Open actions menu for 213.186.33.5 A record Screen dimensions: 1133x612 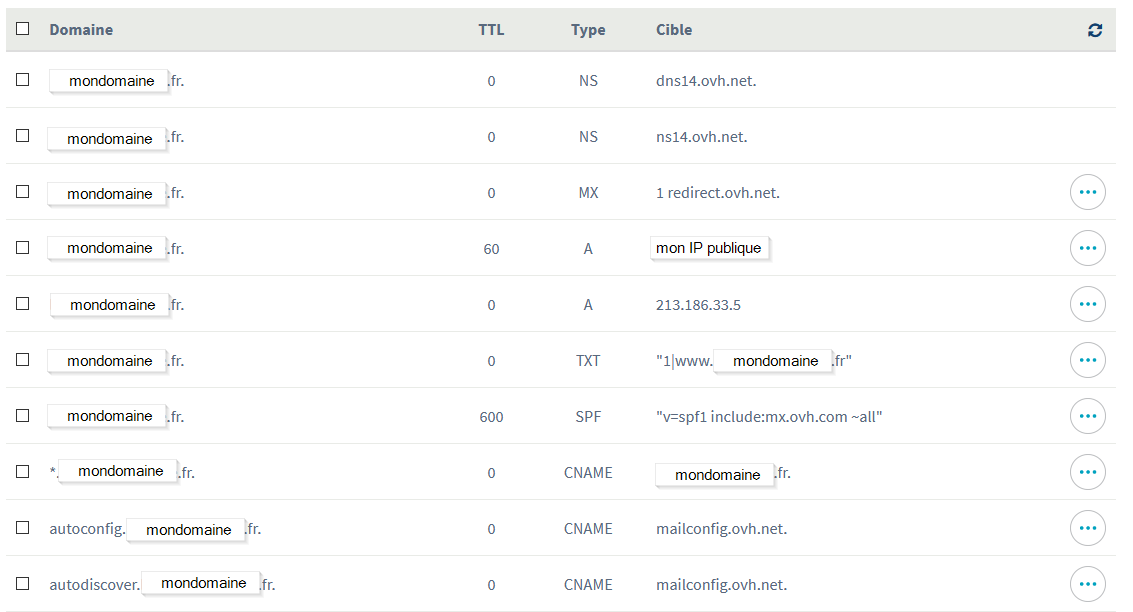[x=1087, y=304]
